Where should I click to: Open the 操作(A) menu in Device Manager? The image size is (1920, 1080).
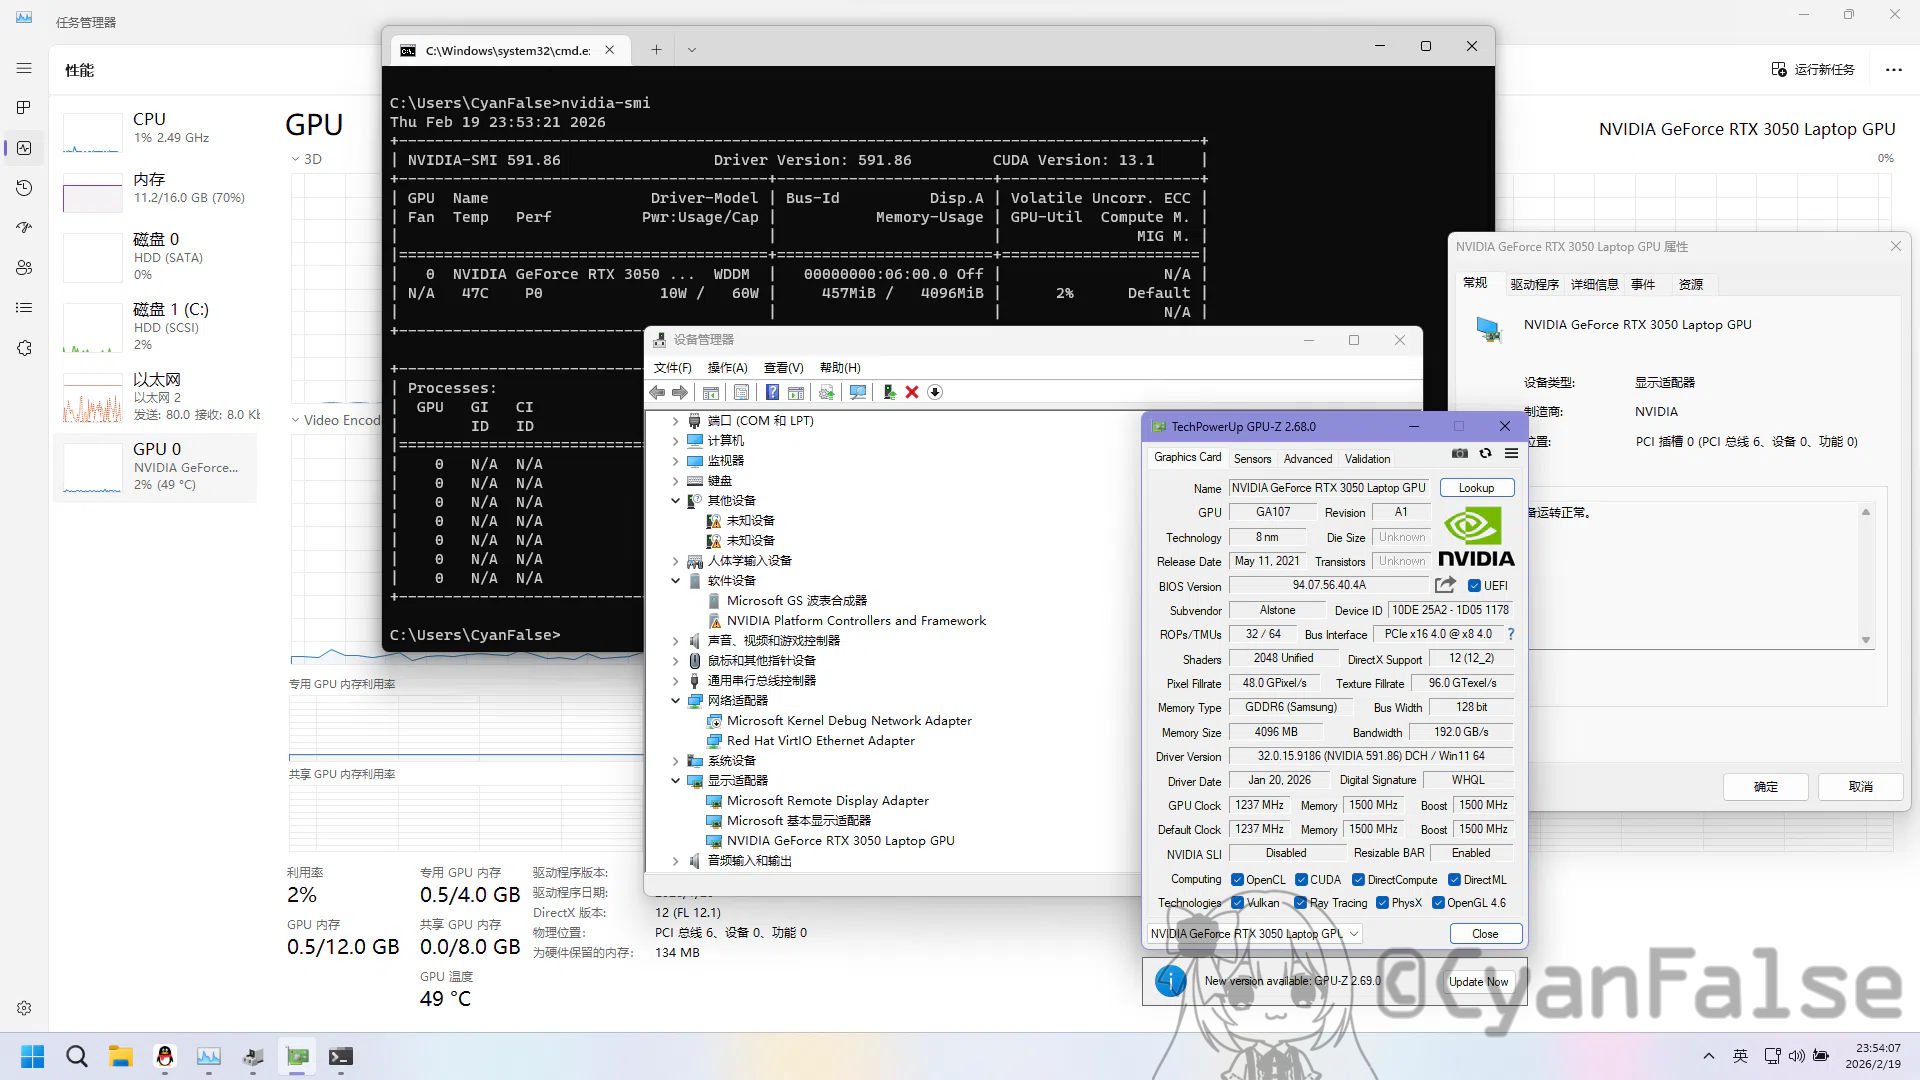[727, 367]
